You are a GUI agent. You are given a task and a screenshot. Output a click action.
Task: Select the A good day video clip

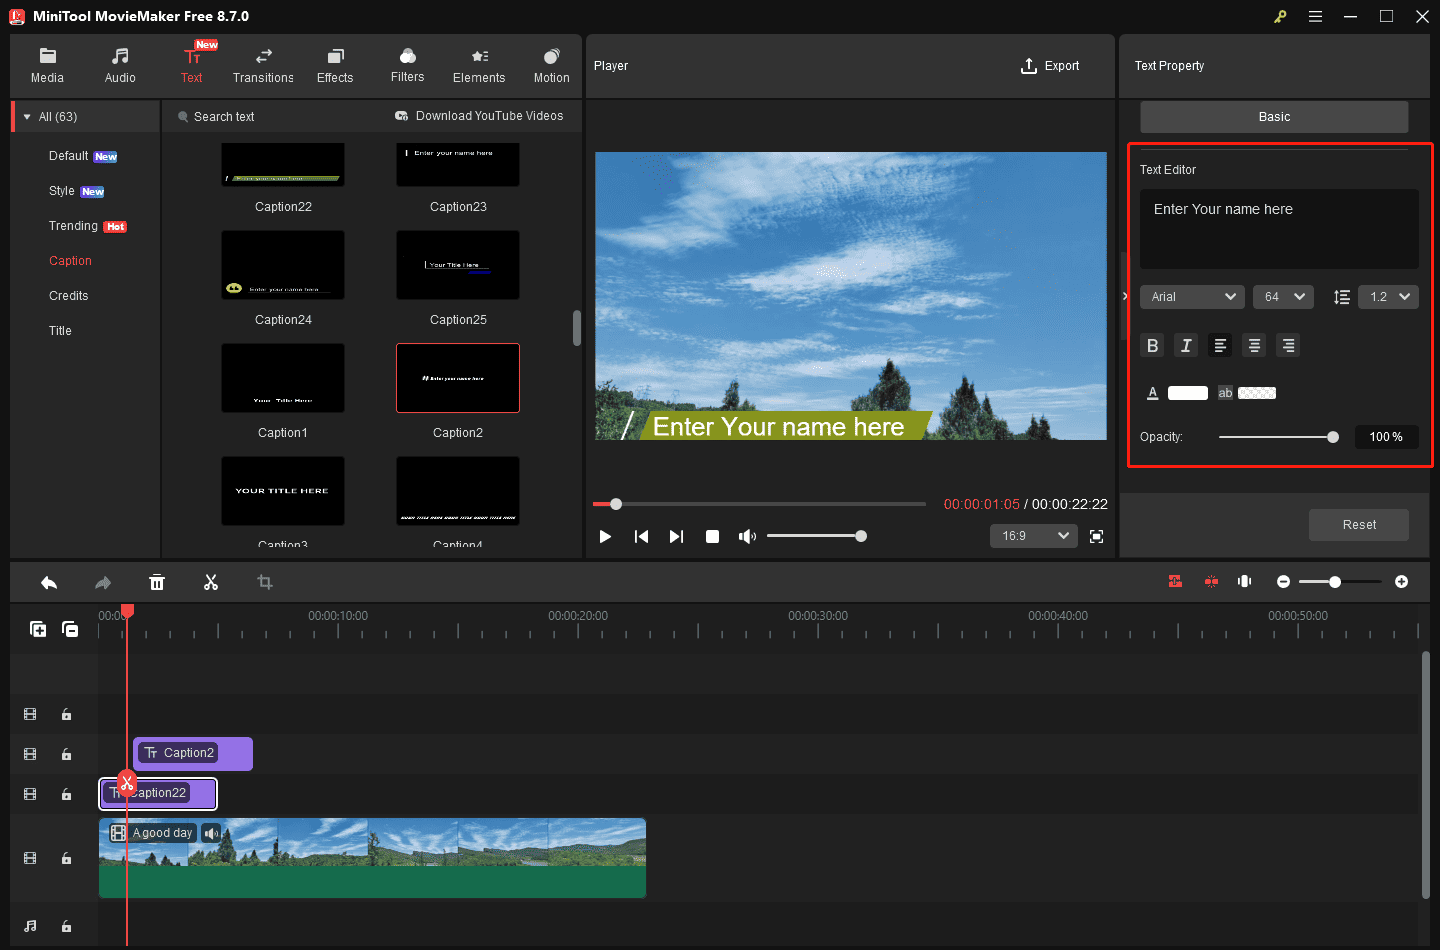(x=372, y=858)
